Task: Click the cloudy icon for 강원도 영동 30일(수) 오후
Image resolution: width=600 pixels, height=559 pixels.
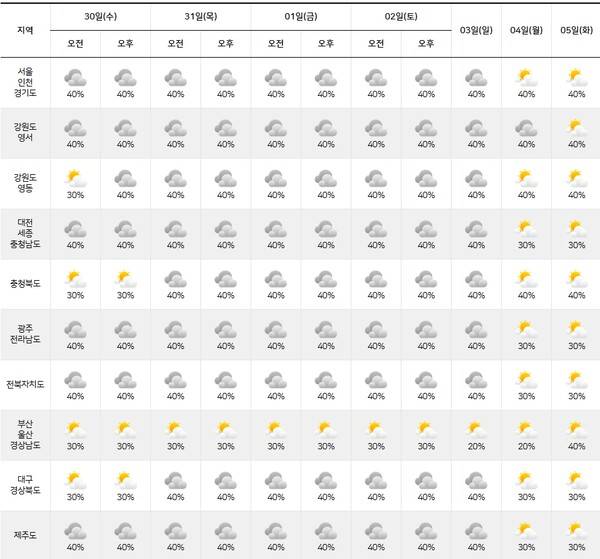Action: coord(126,179)
